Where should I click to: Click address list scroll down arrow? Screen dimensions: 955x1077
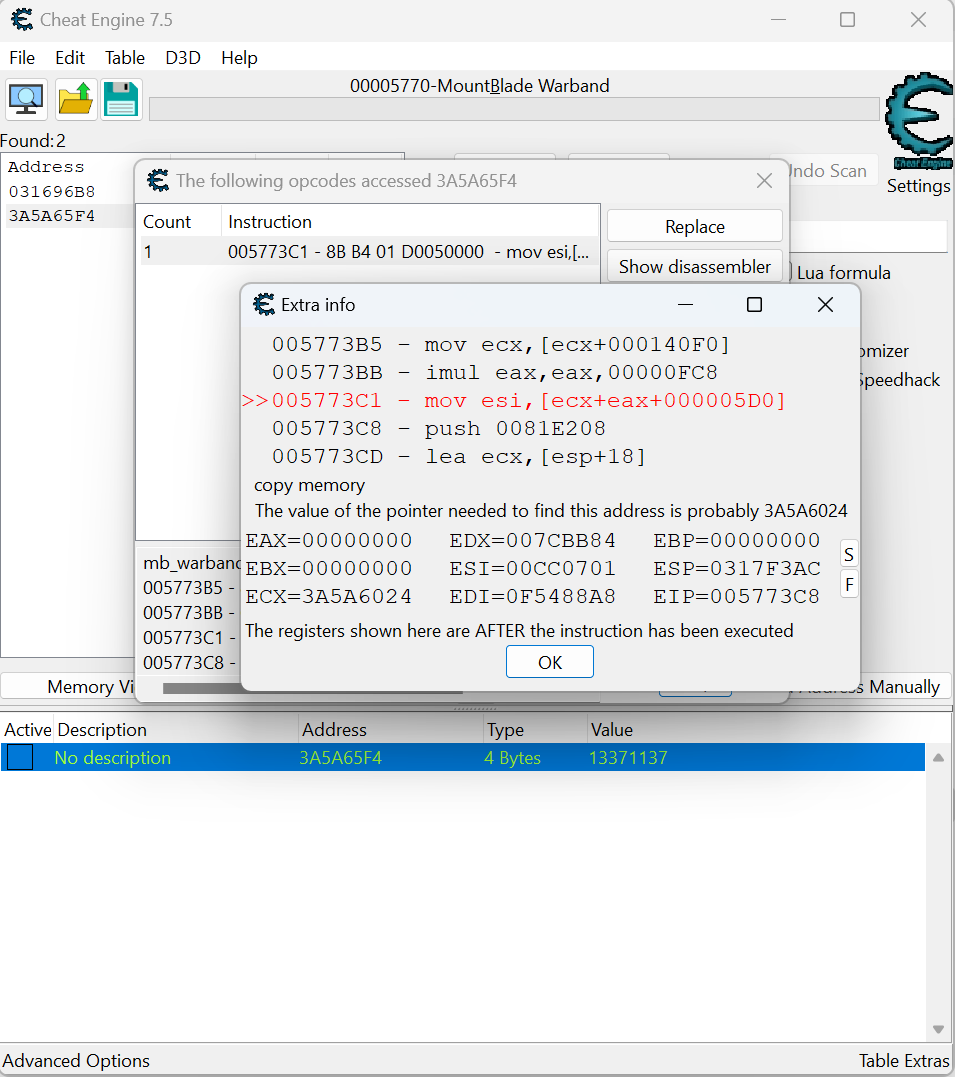click(939, 1029)
